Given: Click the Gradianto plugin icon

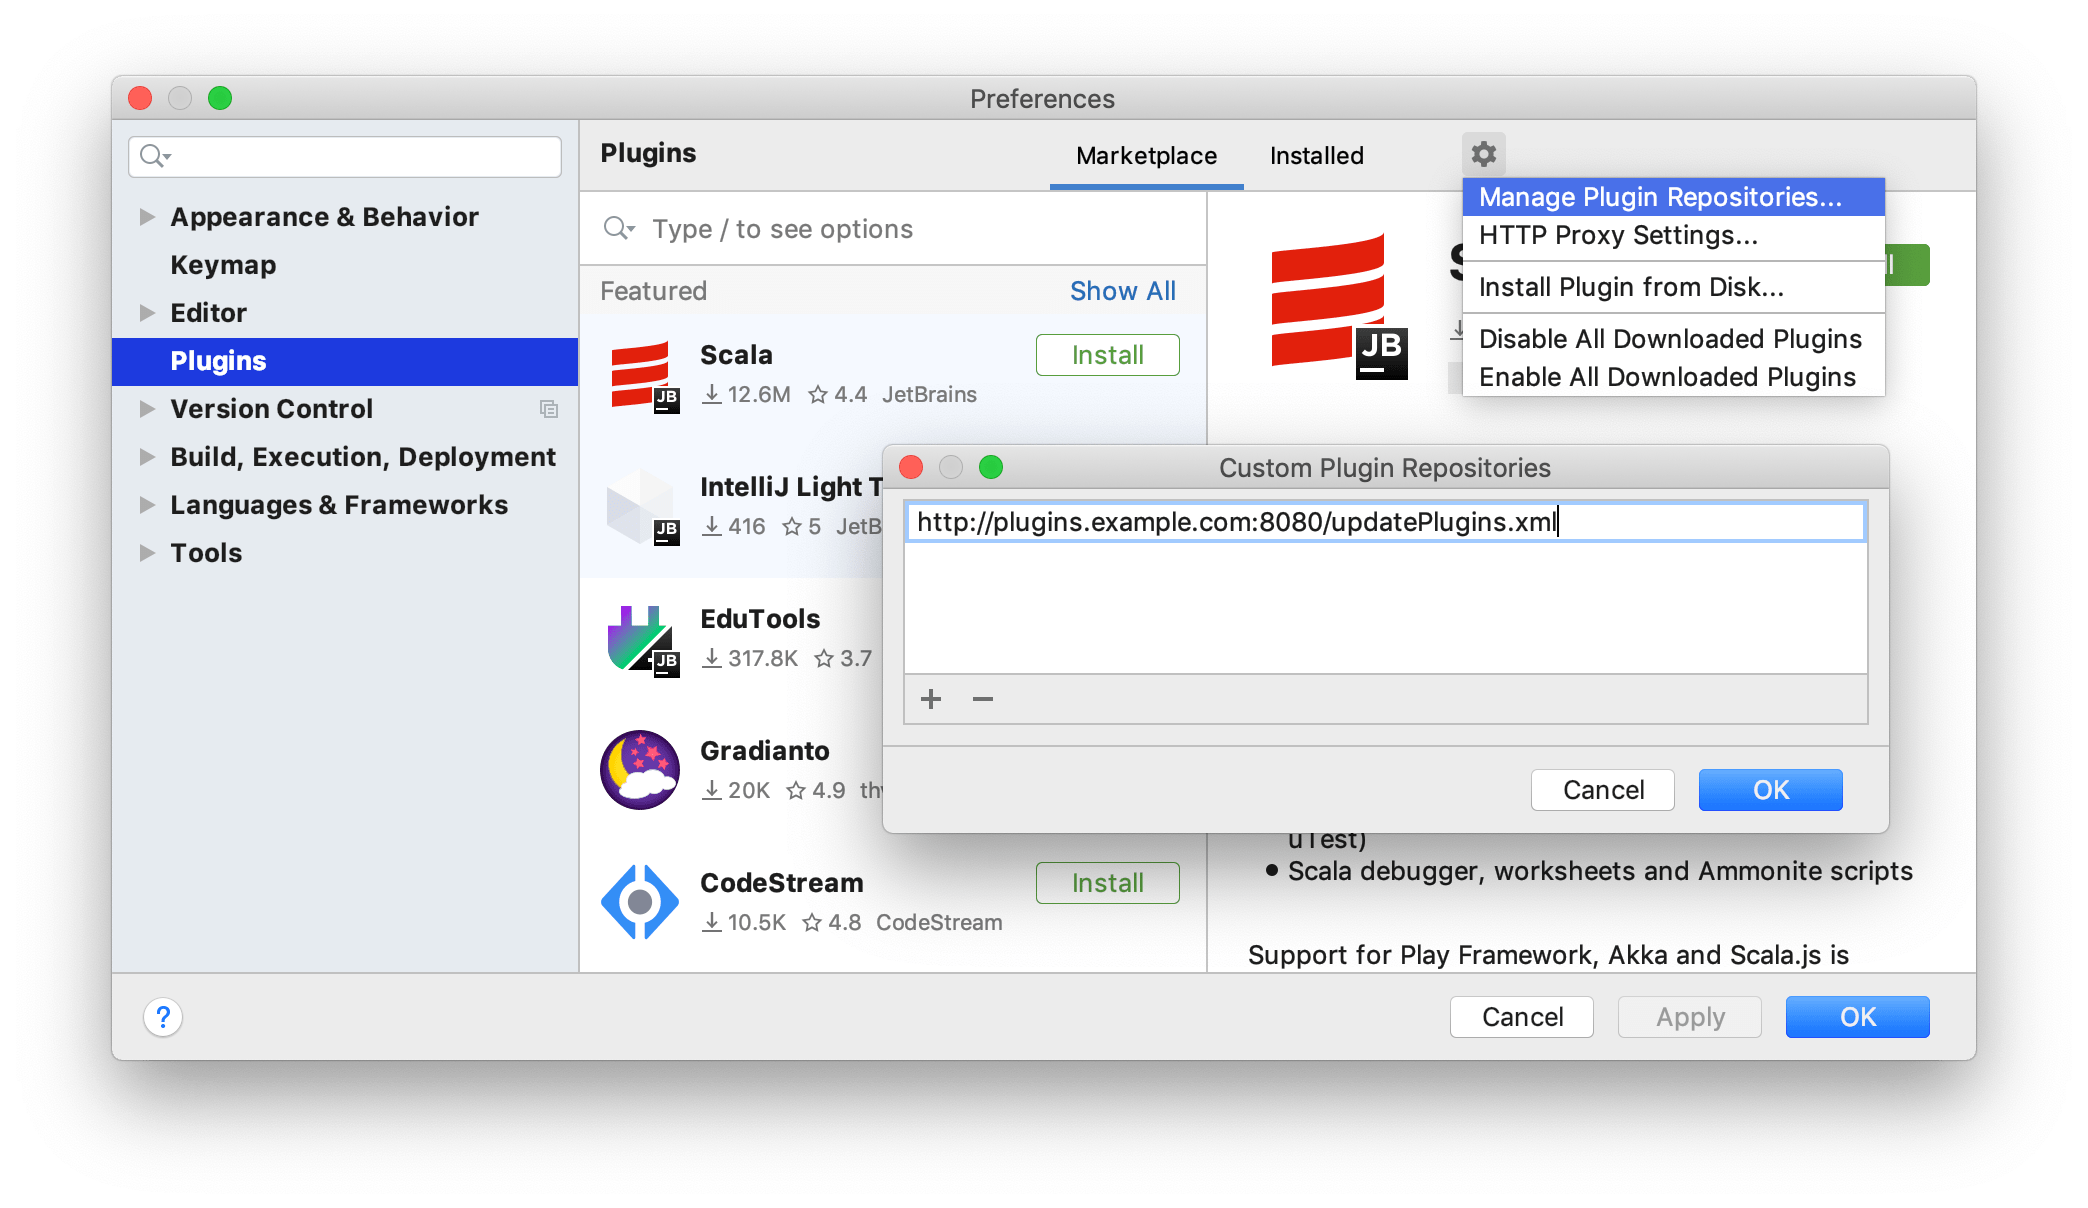Looking at the screenshot, I should click(x=643, y=771).
